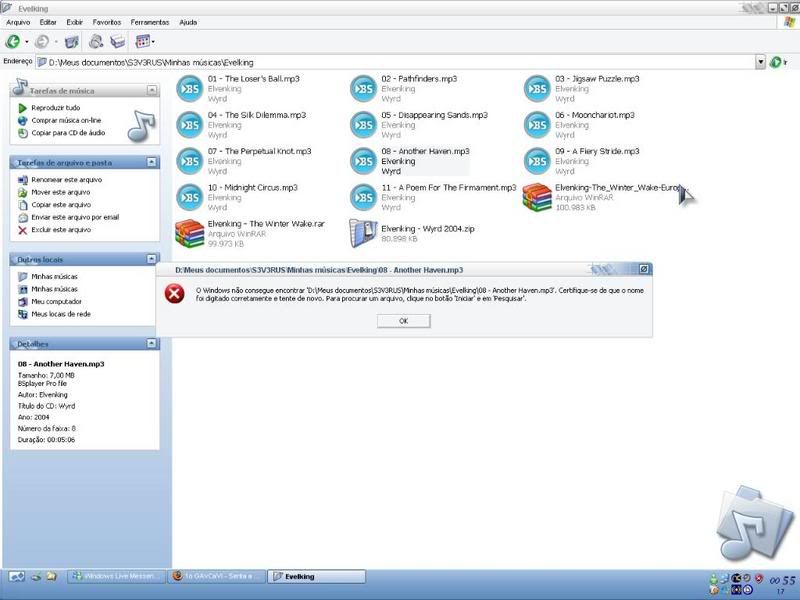Image resolution: width=800 pixels, height=600 pixels.
Task: Click the address bar path field
Action: click(395, 62)
